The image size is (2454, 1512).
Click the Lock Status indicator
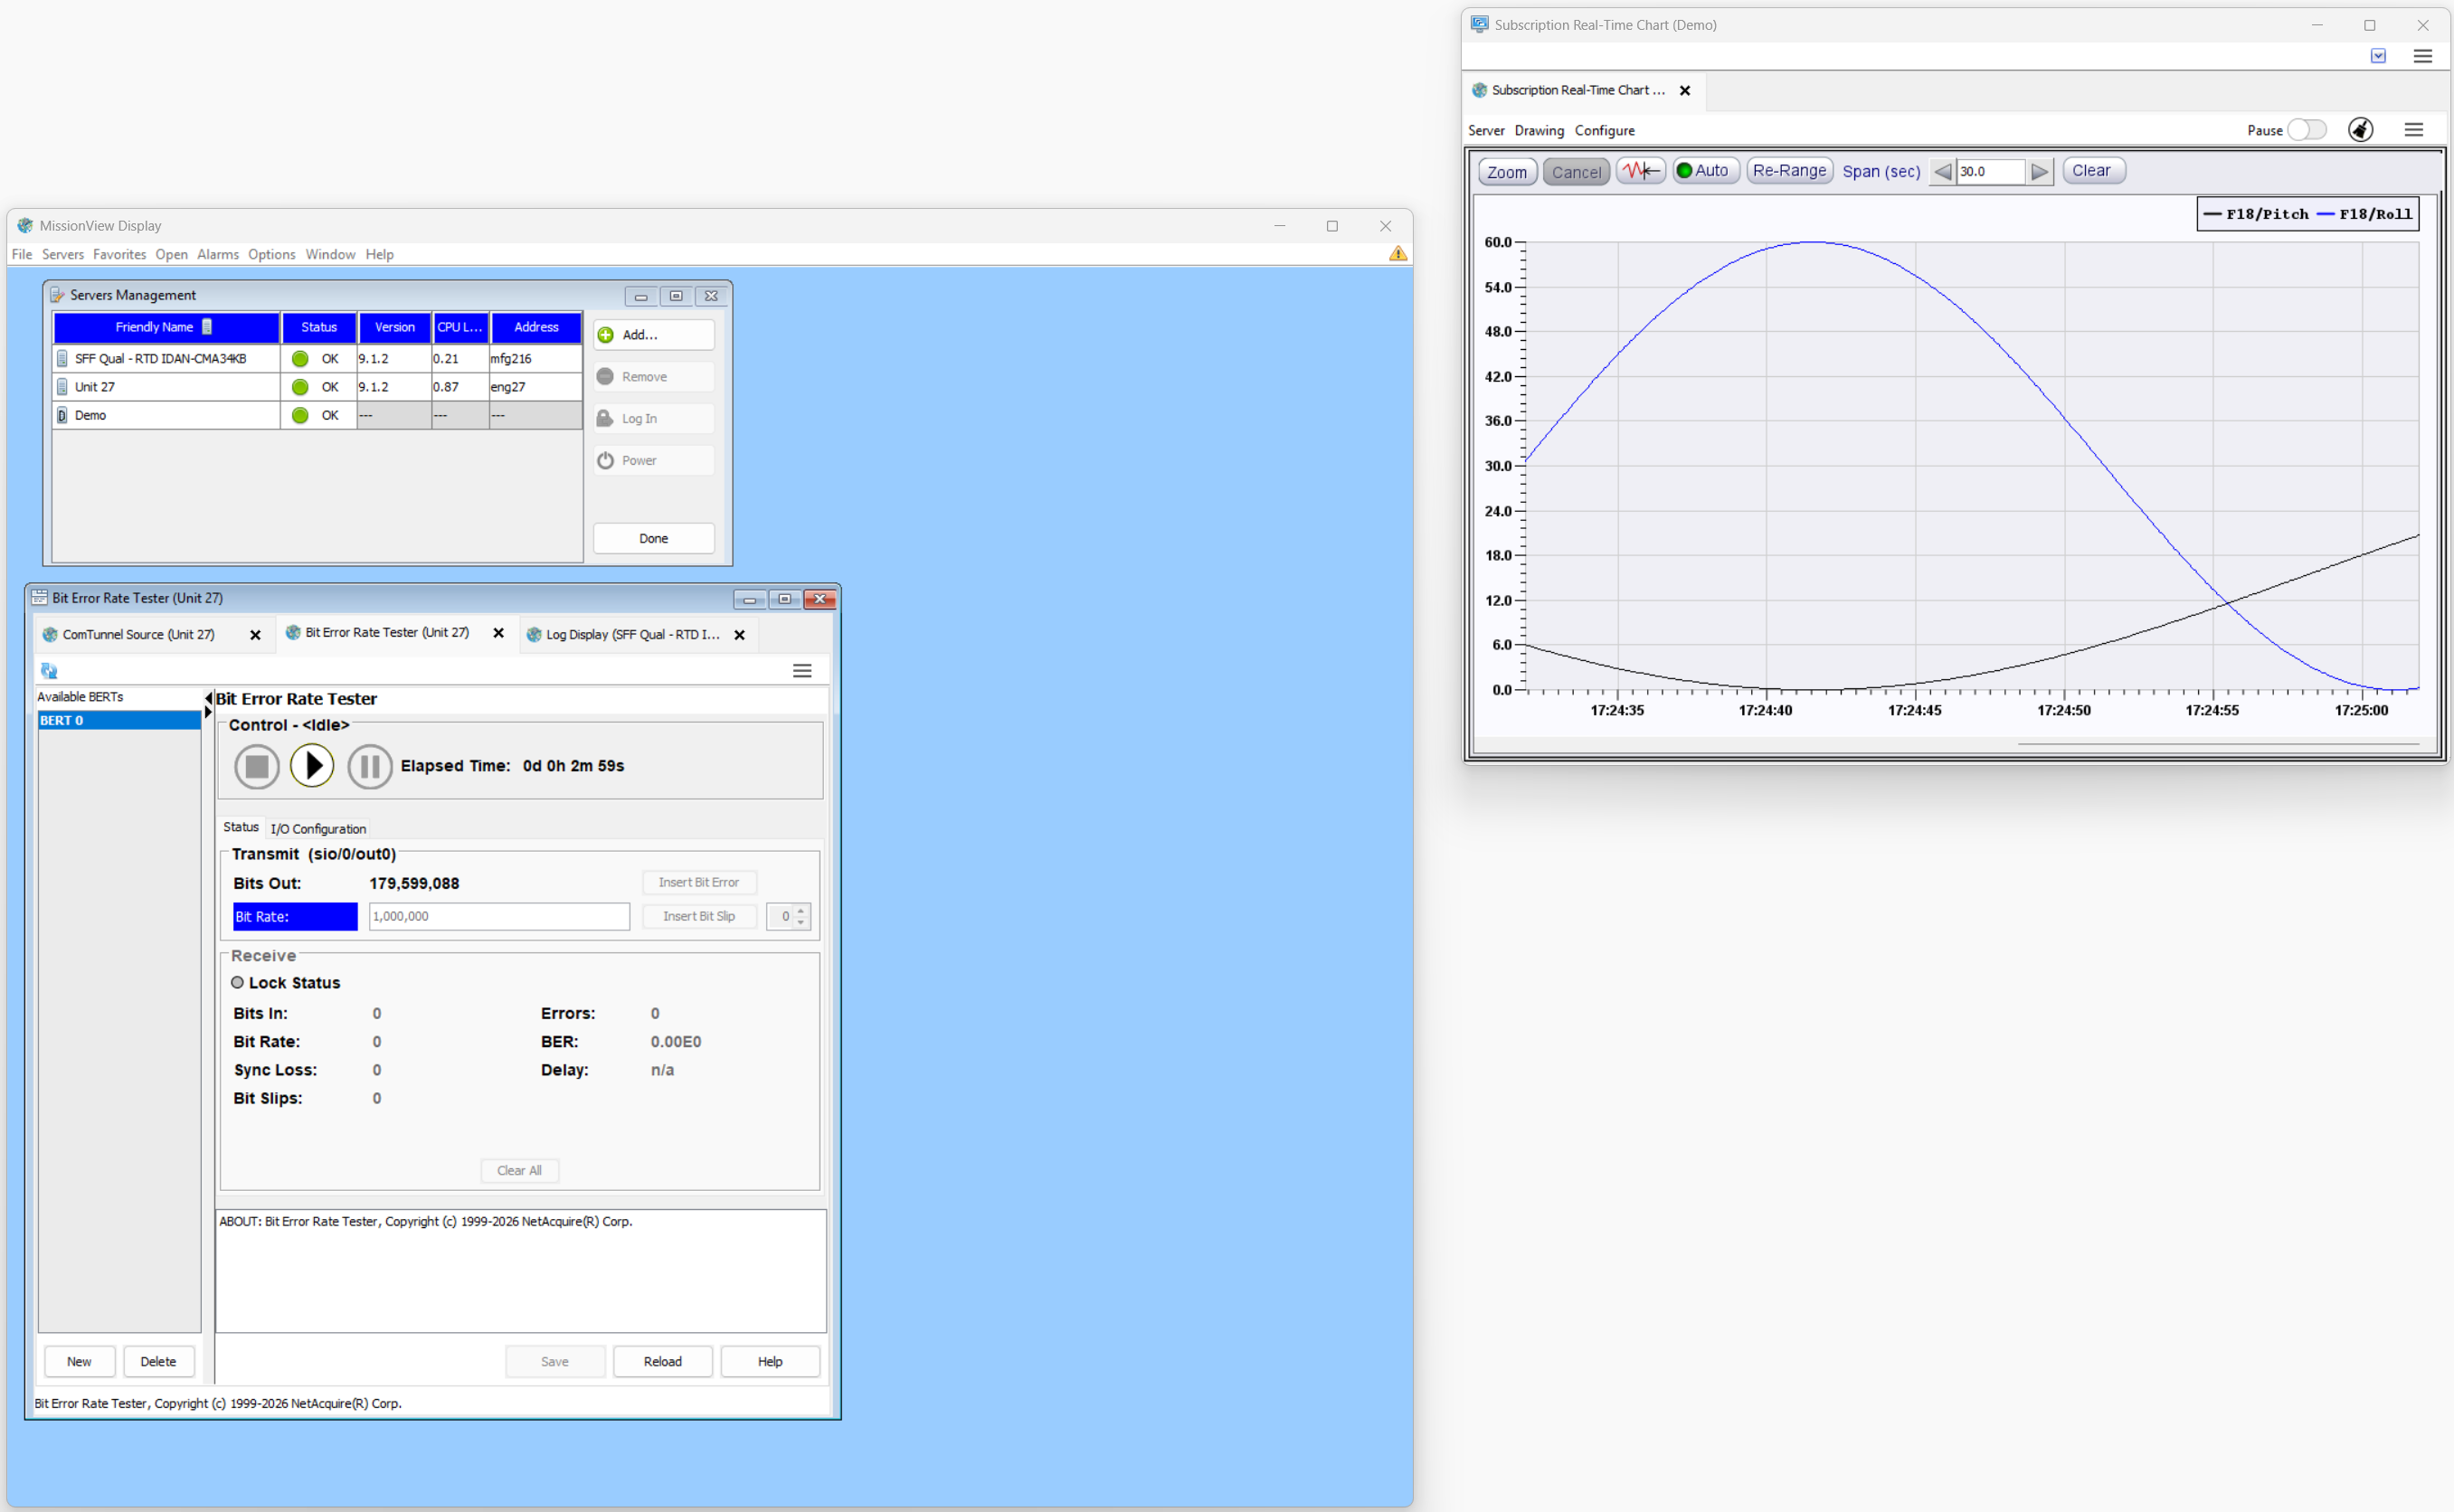(x=237, y=983)
